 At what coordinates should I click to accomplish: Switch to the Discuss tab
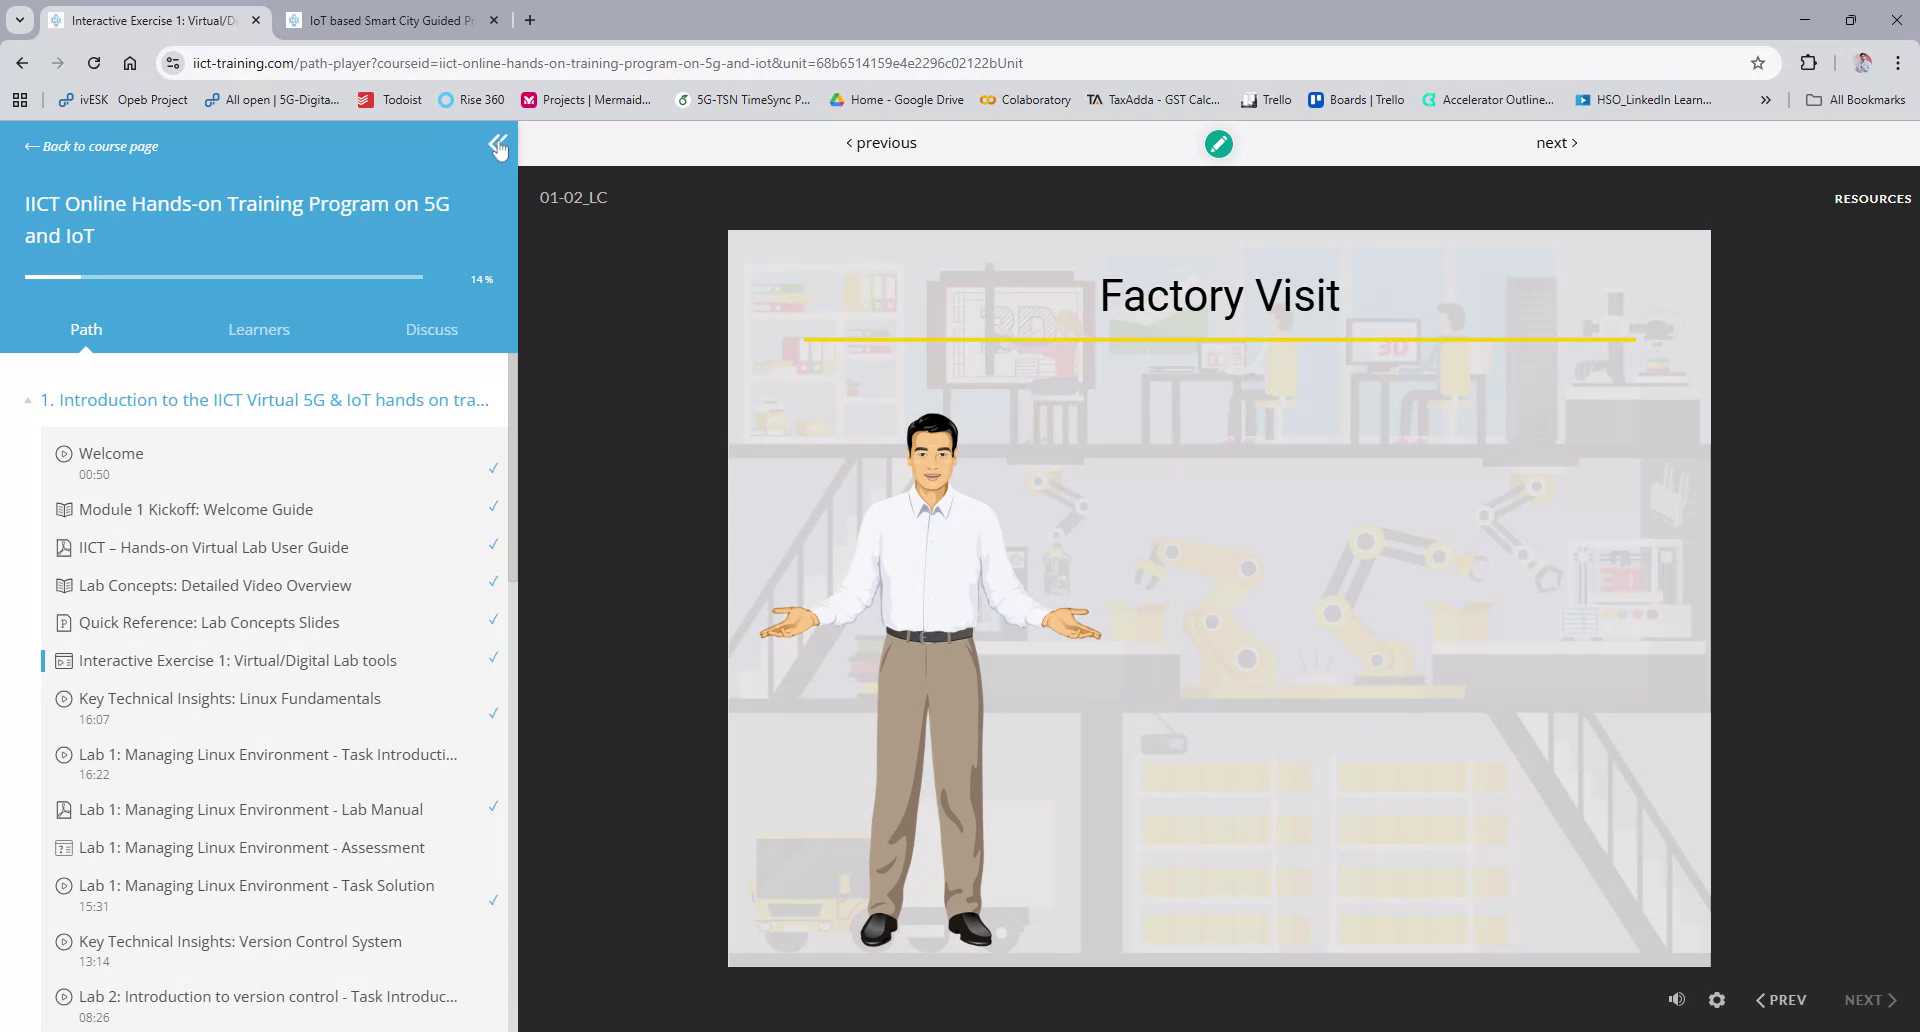[x=431, y=329]
